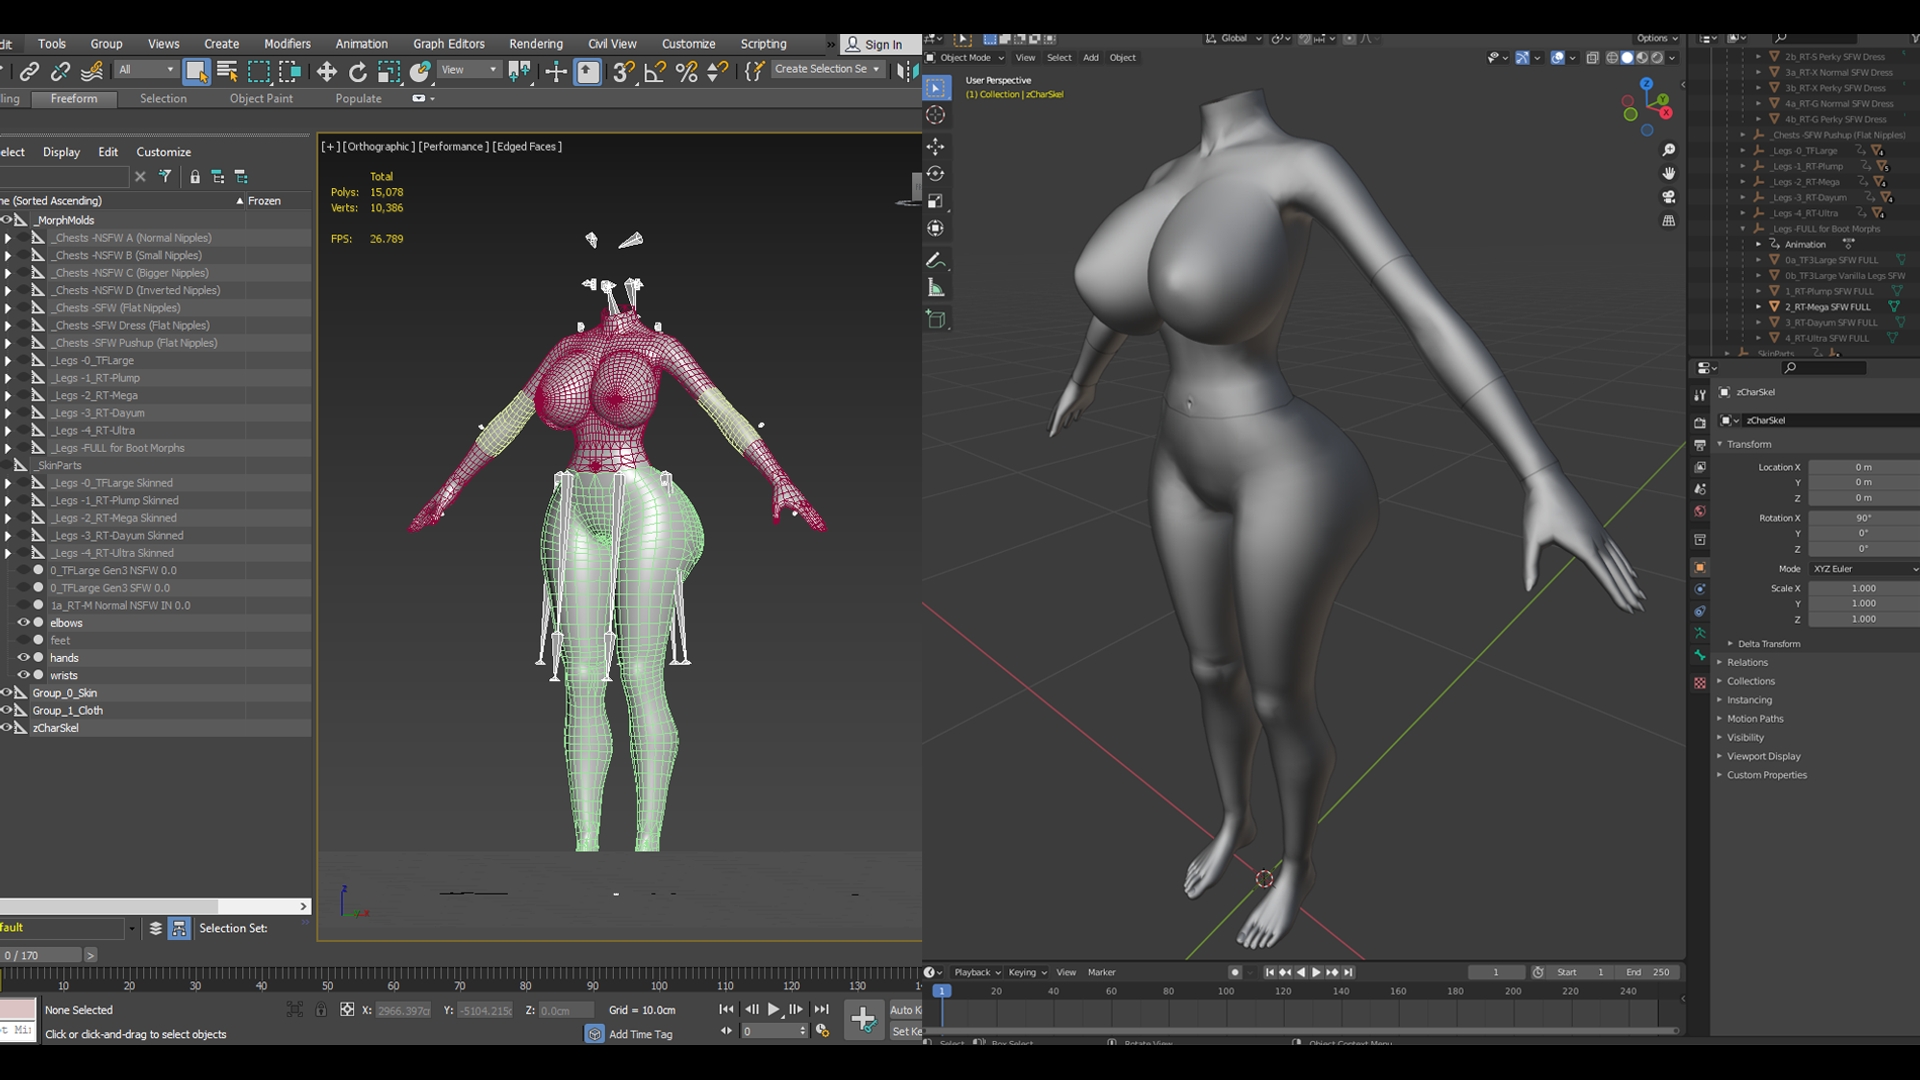Activate the Select and Scale tool in 3ds Max
Viewport: 1920px width, 1080px height.
[x=389, y=71]
